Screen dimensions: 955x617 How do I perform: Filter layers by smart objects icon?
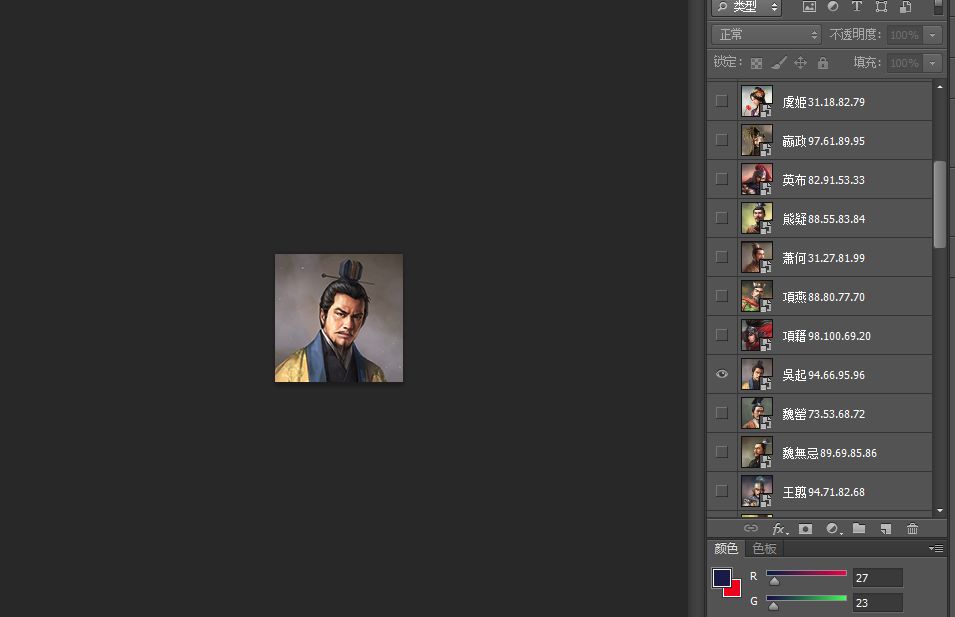point(906,7)
